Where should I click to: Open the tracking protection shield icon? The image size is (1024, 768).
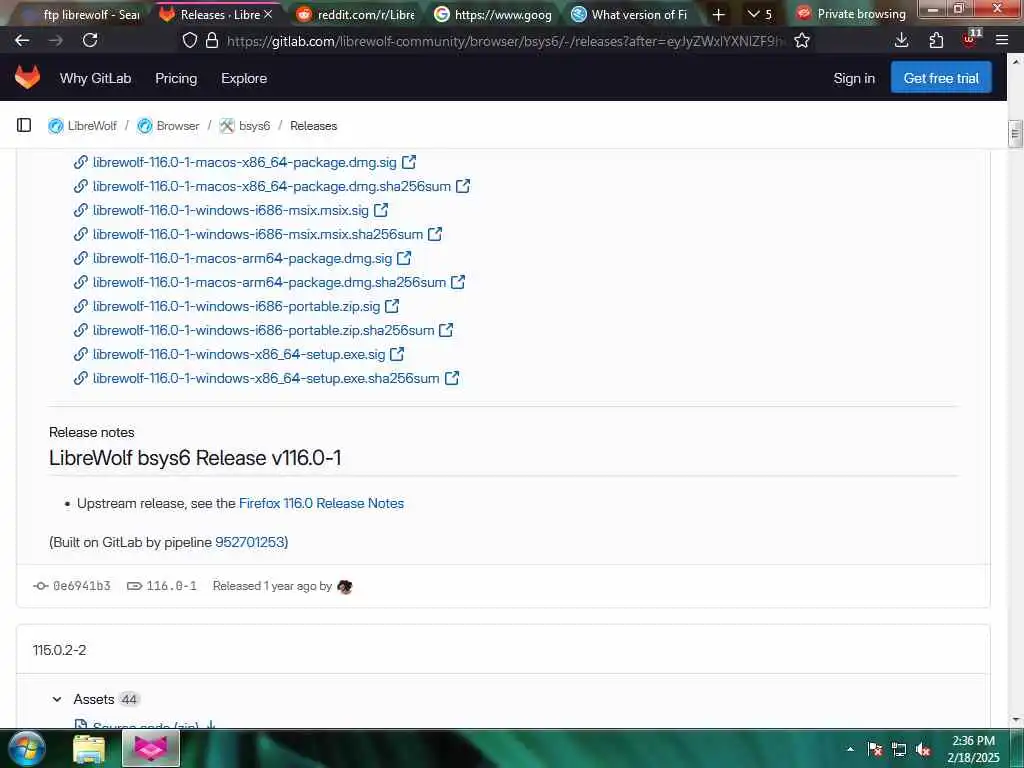(189, 40)
